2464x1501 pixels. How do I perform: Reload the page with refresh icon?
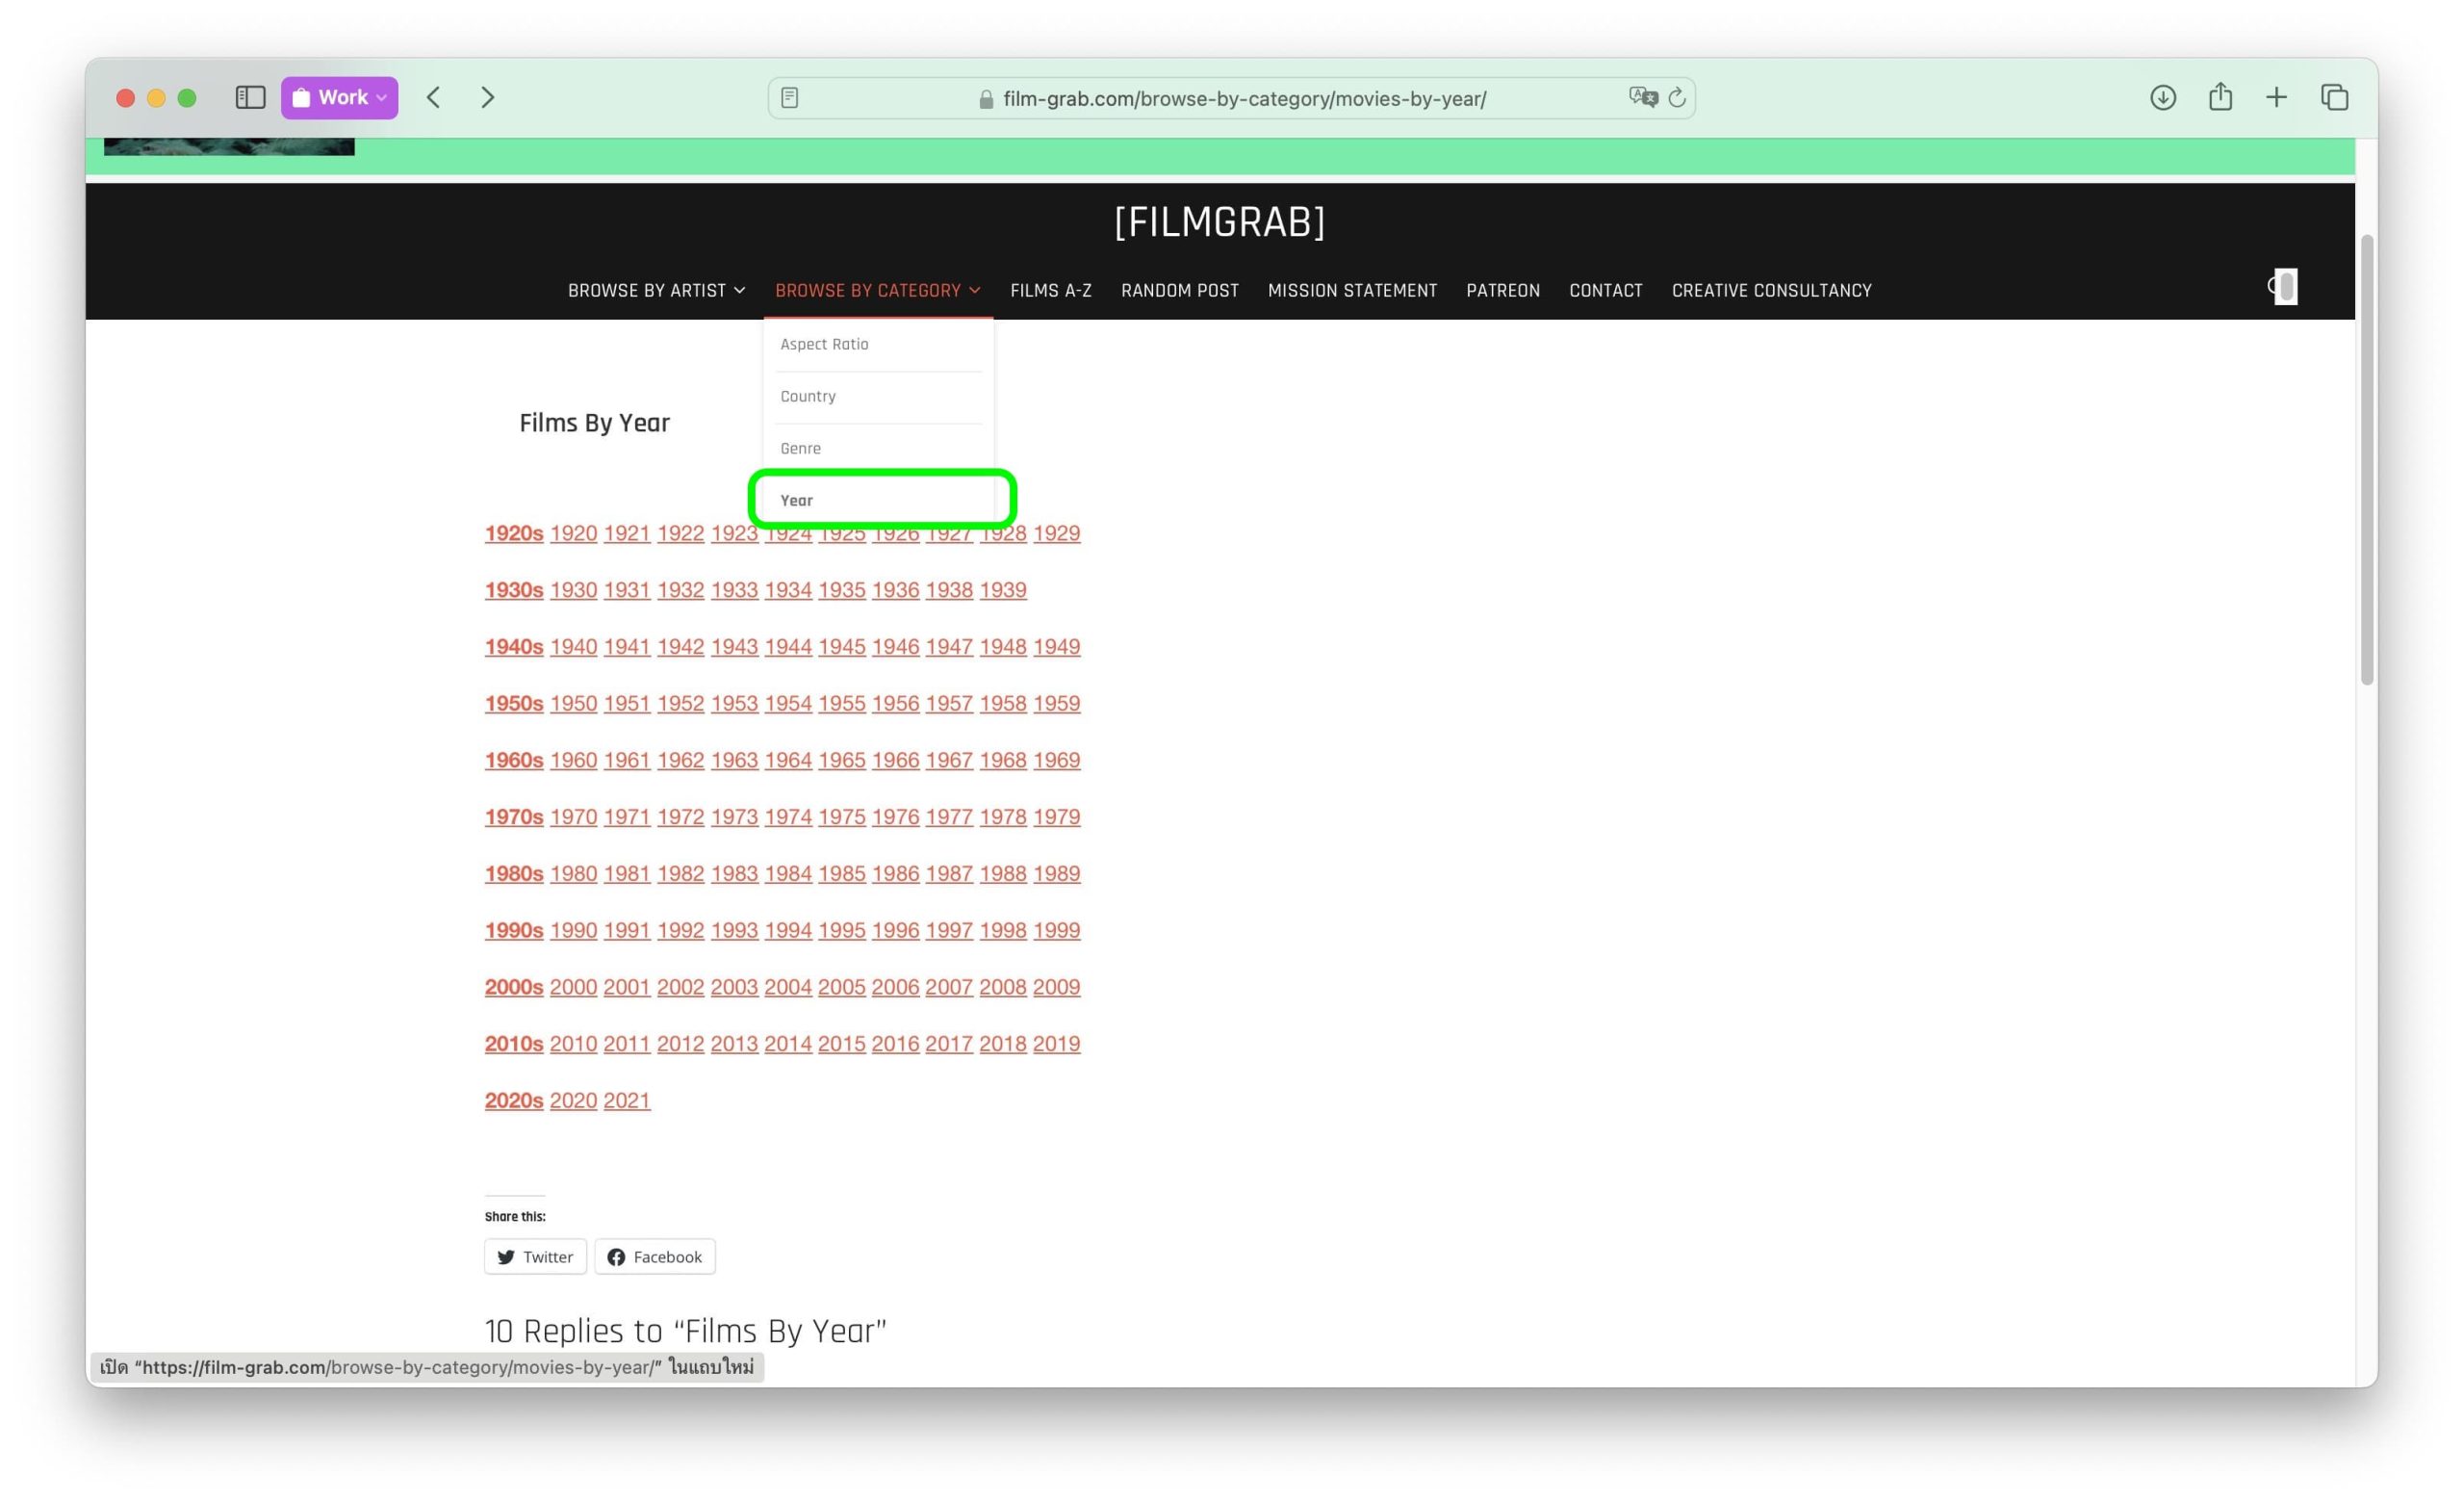[x=1678, y=97]
